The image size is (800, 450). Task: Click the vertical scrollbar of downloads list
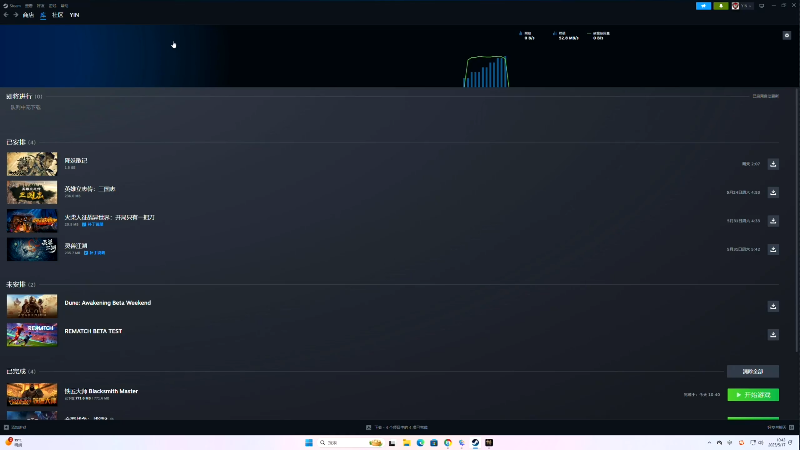pos(796,219)
